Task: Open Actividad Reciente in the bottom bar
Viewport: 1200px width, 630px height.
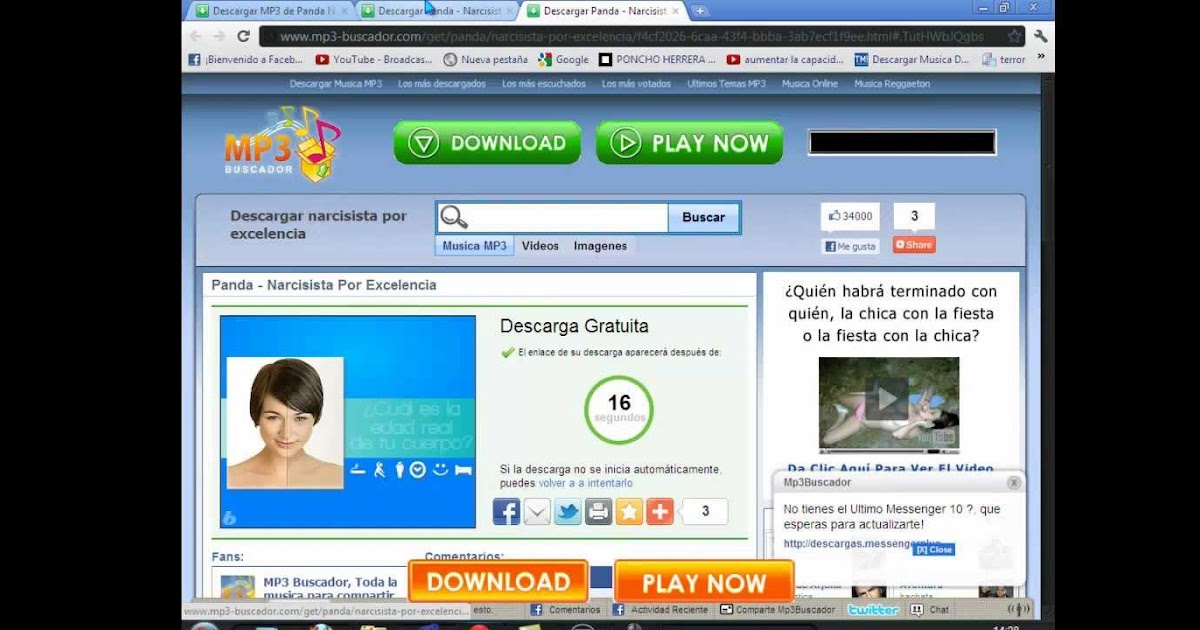Action: point(661,609)
